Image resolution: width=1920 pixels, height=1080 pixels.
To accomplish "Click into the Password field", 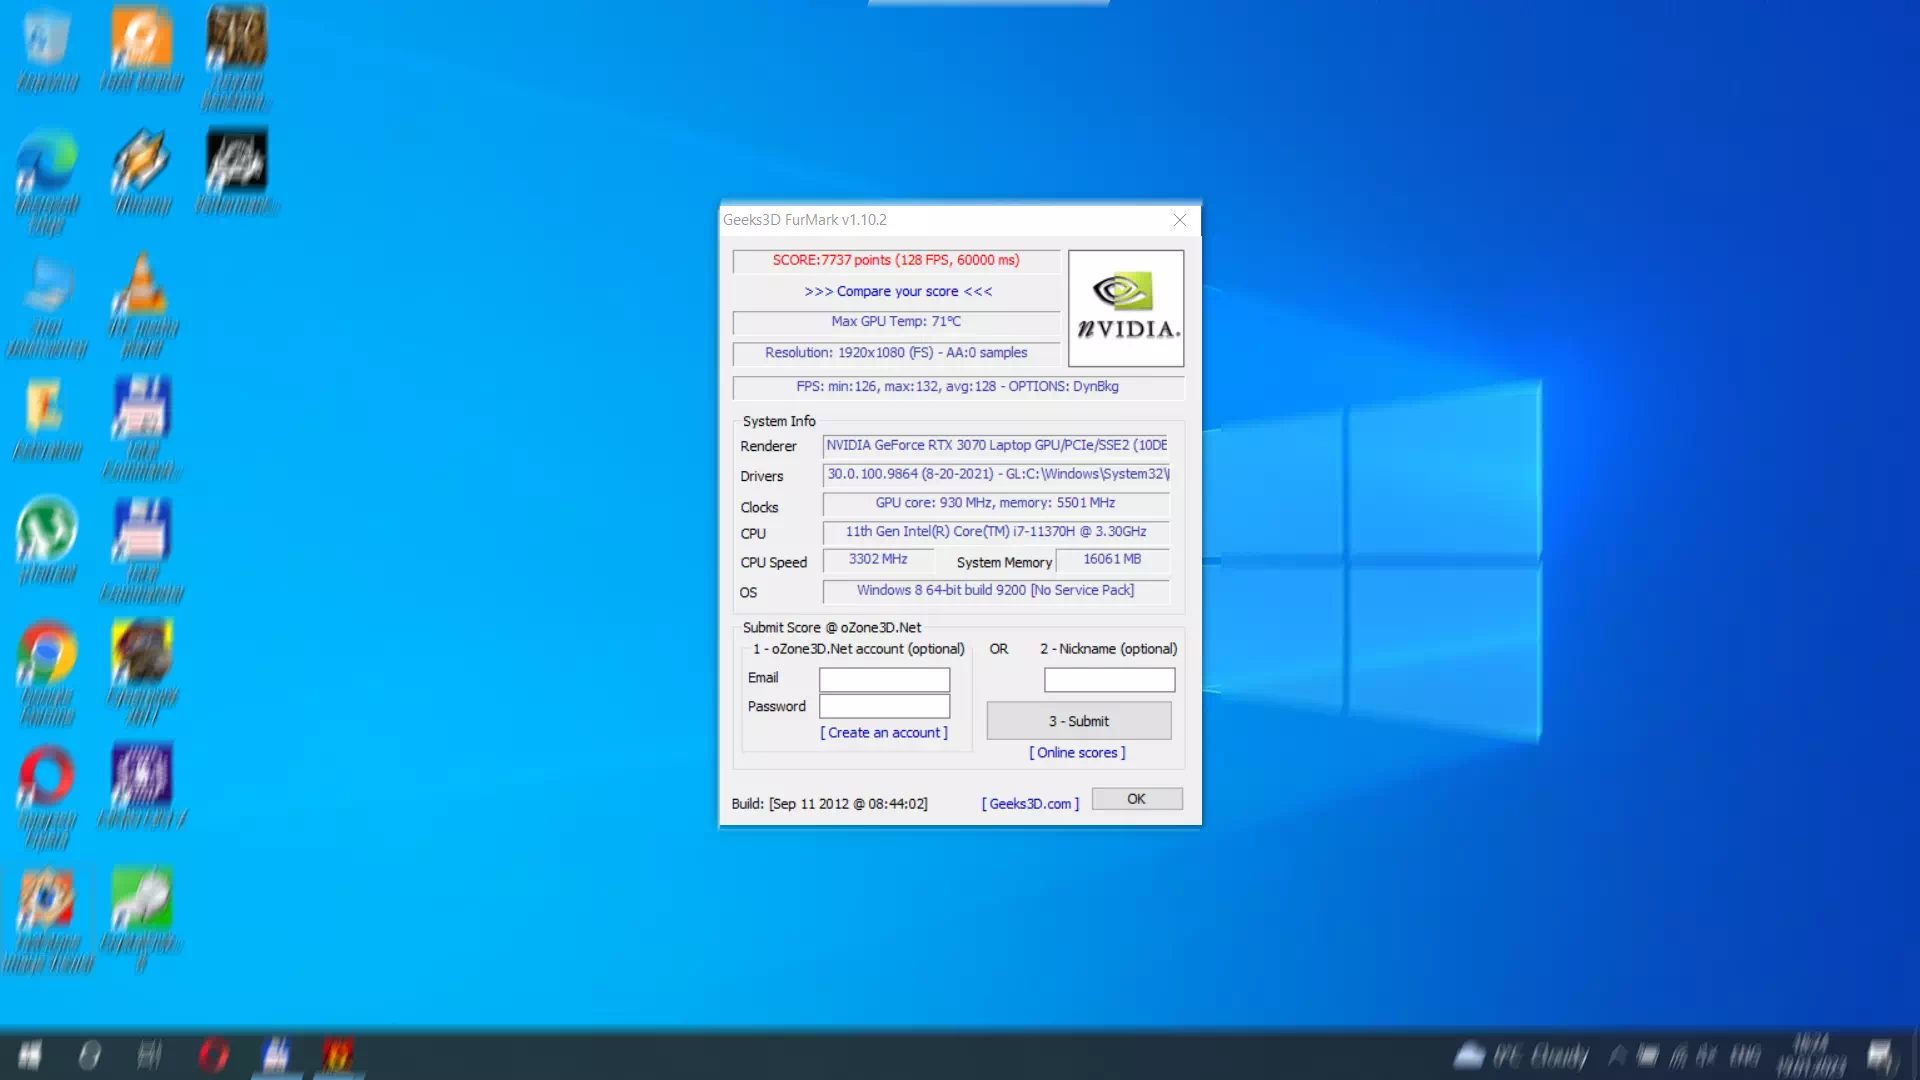I will coord(884,707).
